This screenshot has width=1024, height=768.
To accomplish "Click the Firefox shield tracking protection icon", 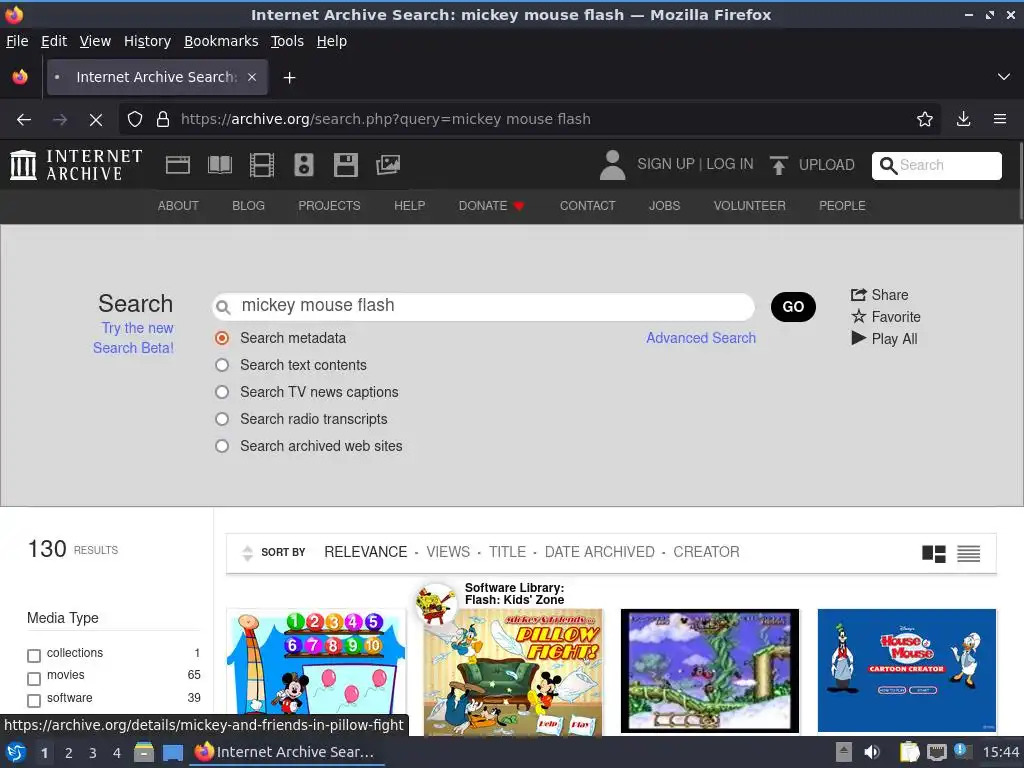I will [135, 119].
